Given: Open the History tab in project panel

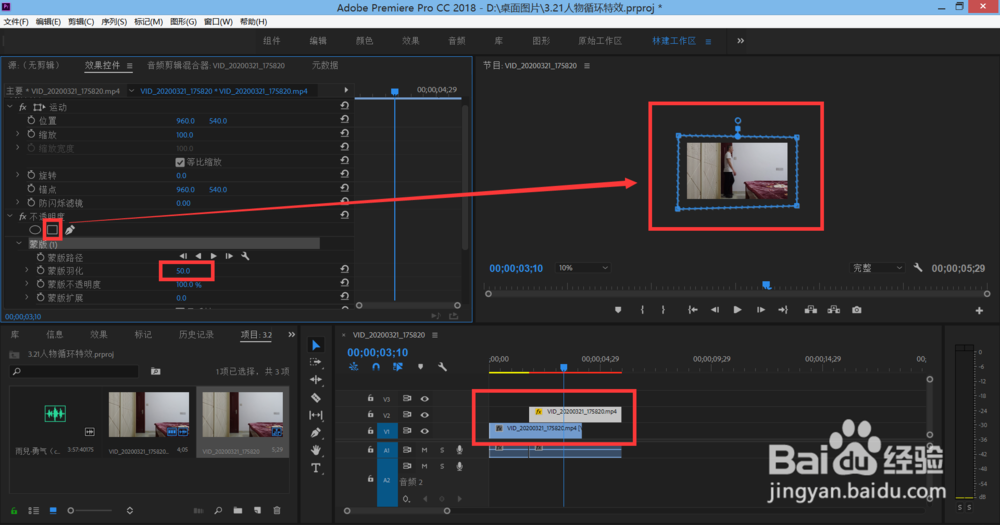Looking at the screenshot, I should point(196,334).
